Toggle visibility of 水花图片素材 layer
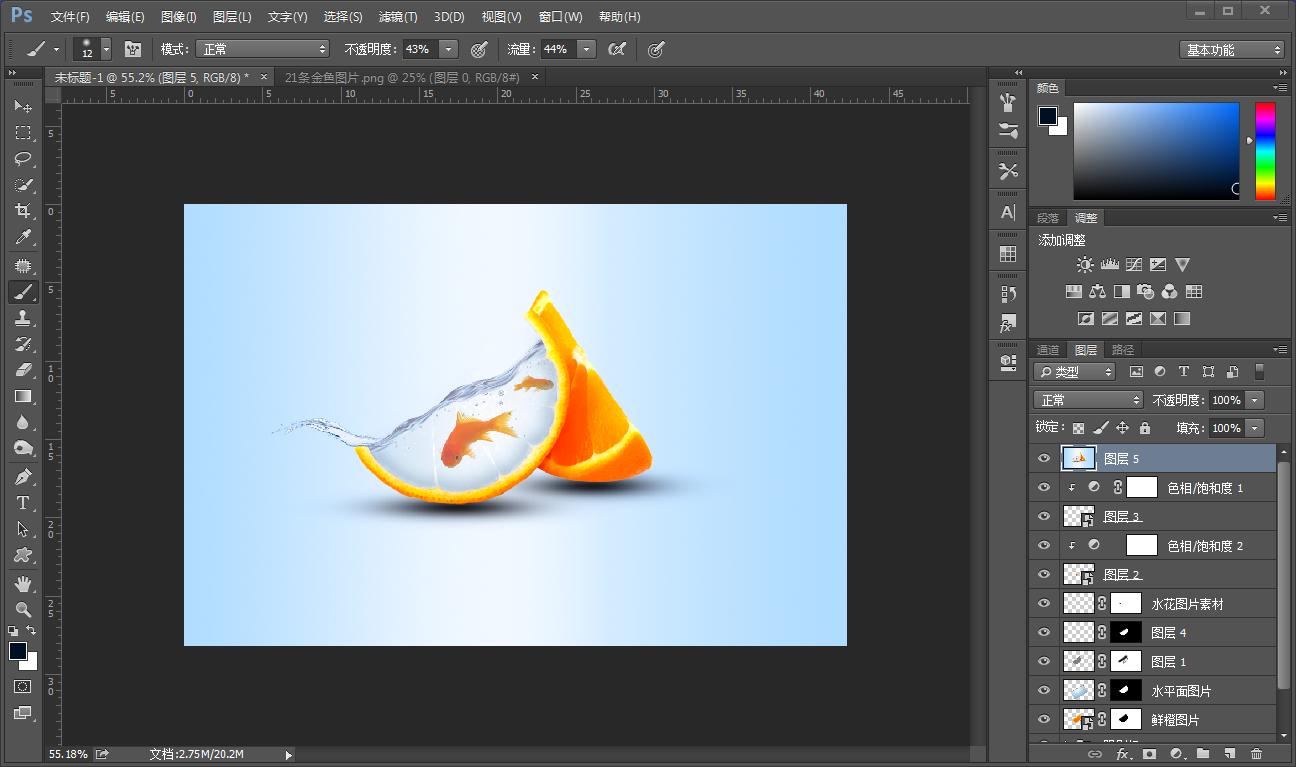Viewport: 1296px width, 767px height. pos(1044,603)
